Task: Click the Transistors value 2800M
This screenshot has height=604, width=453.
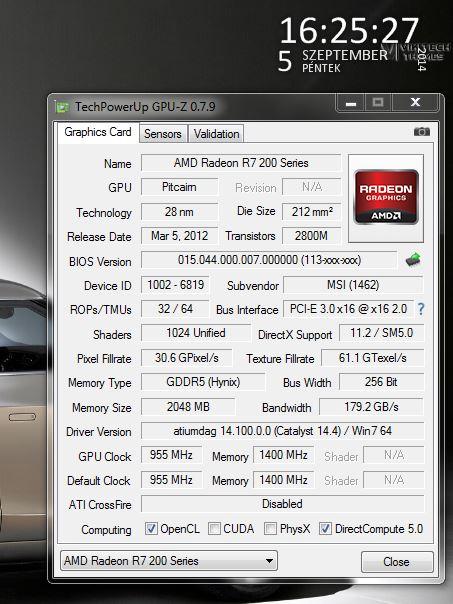Action: pyautogui.click(x=312, y=236)
